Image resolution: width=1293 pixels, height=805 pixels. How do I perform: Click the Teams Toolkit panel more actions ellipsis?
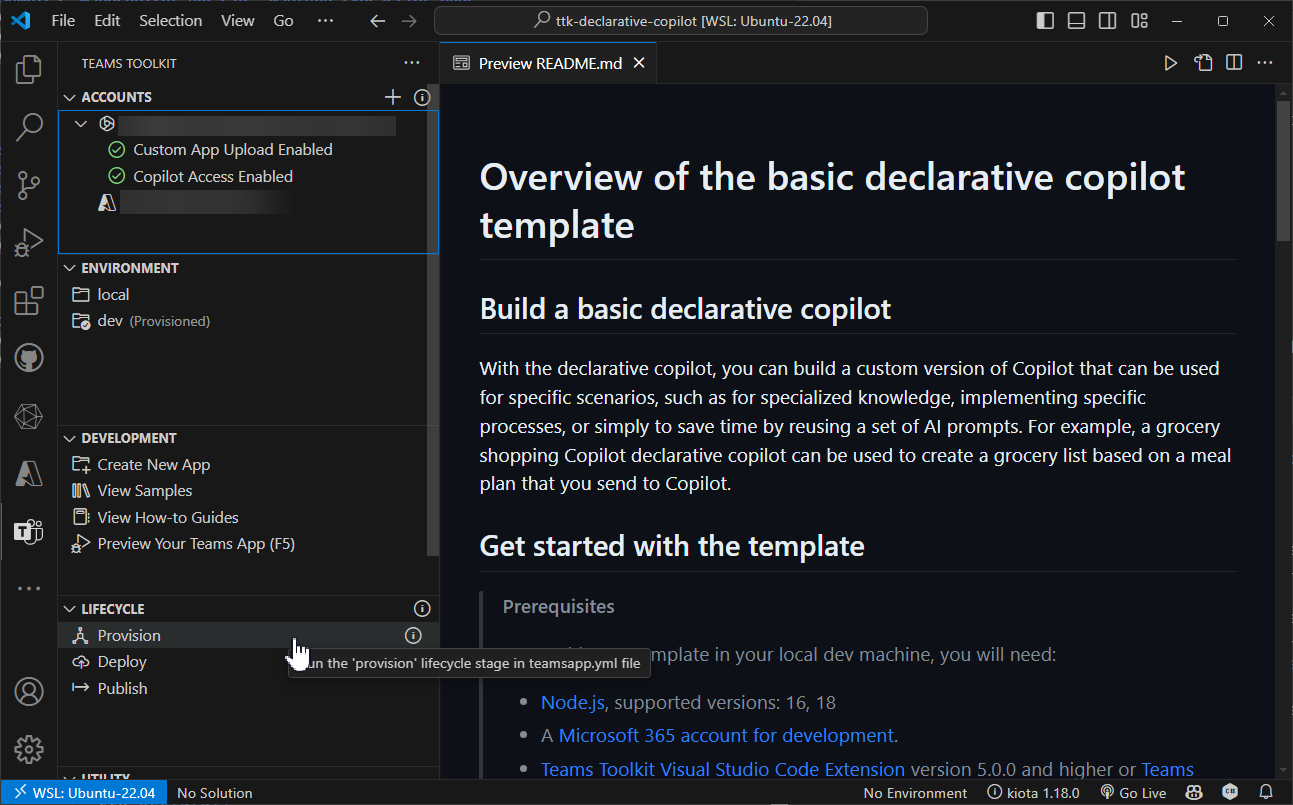click(x=412, y=63)
